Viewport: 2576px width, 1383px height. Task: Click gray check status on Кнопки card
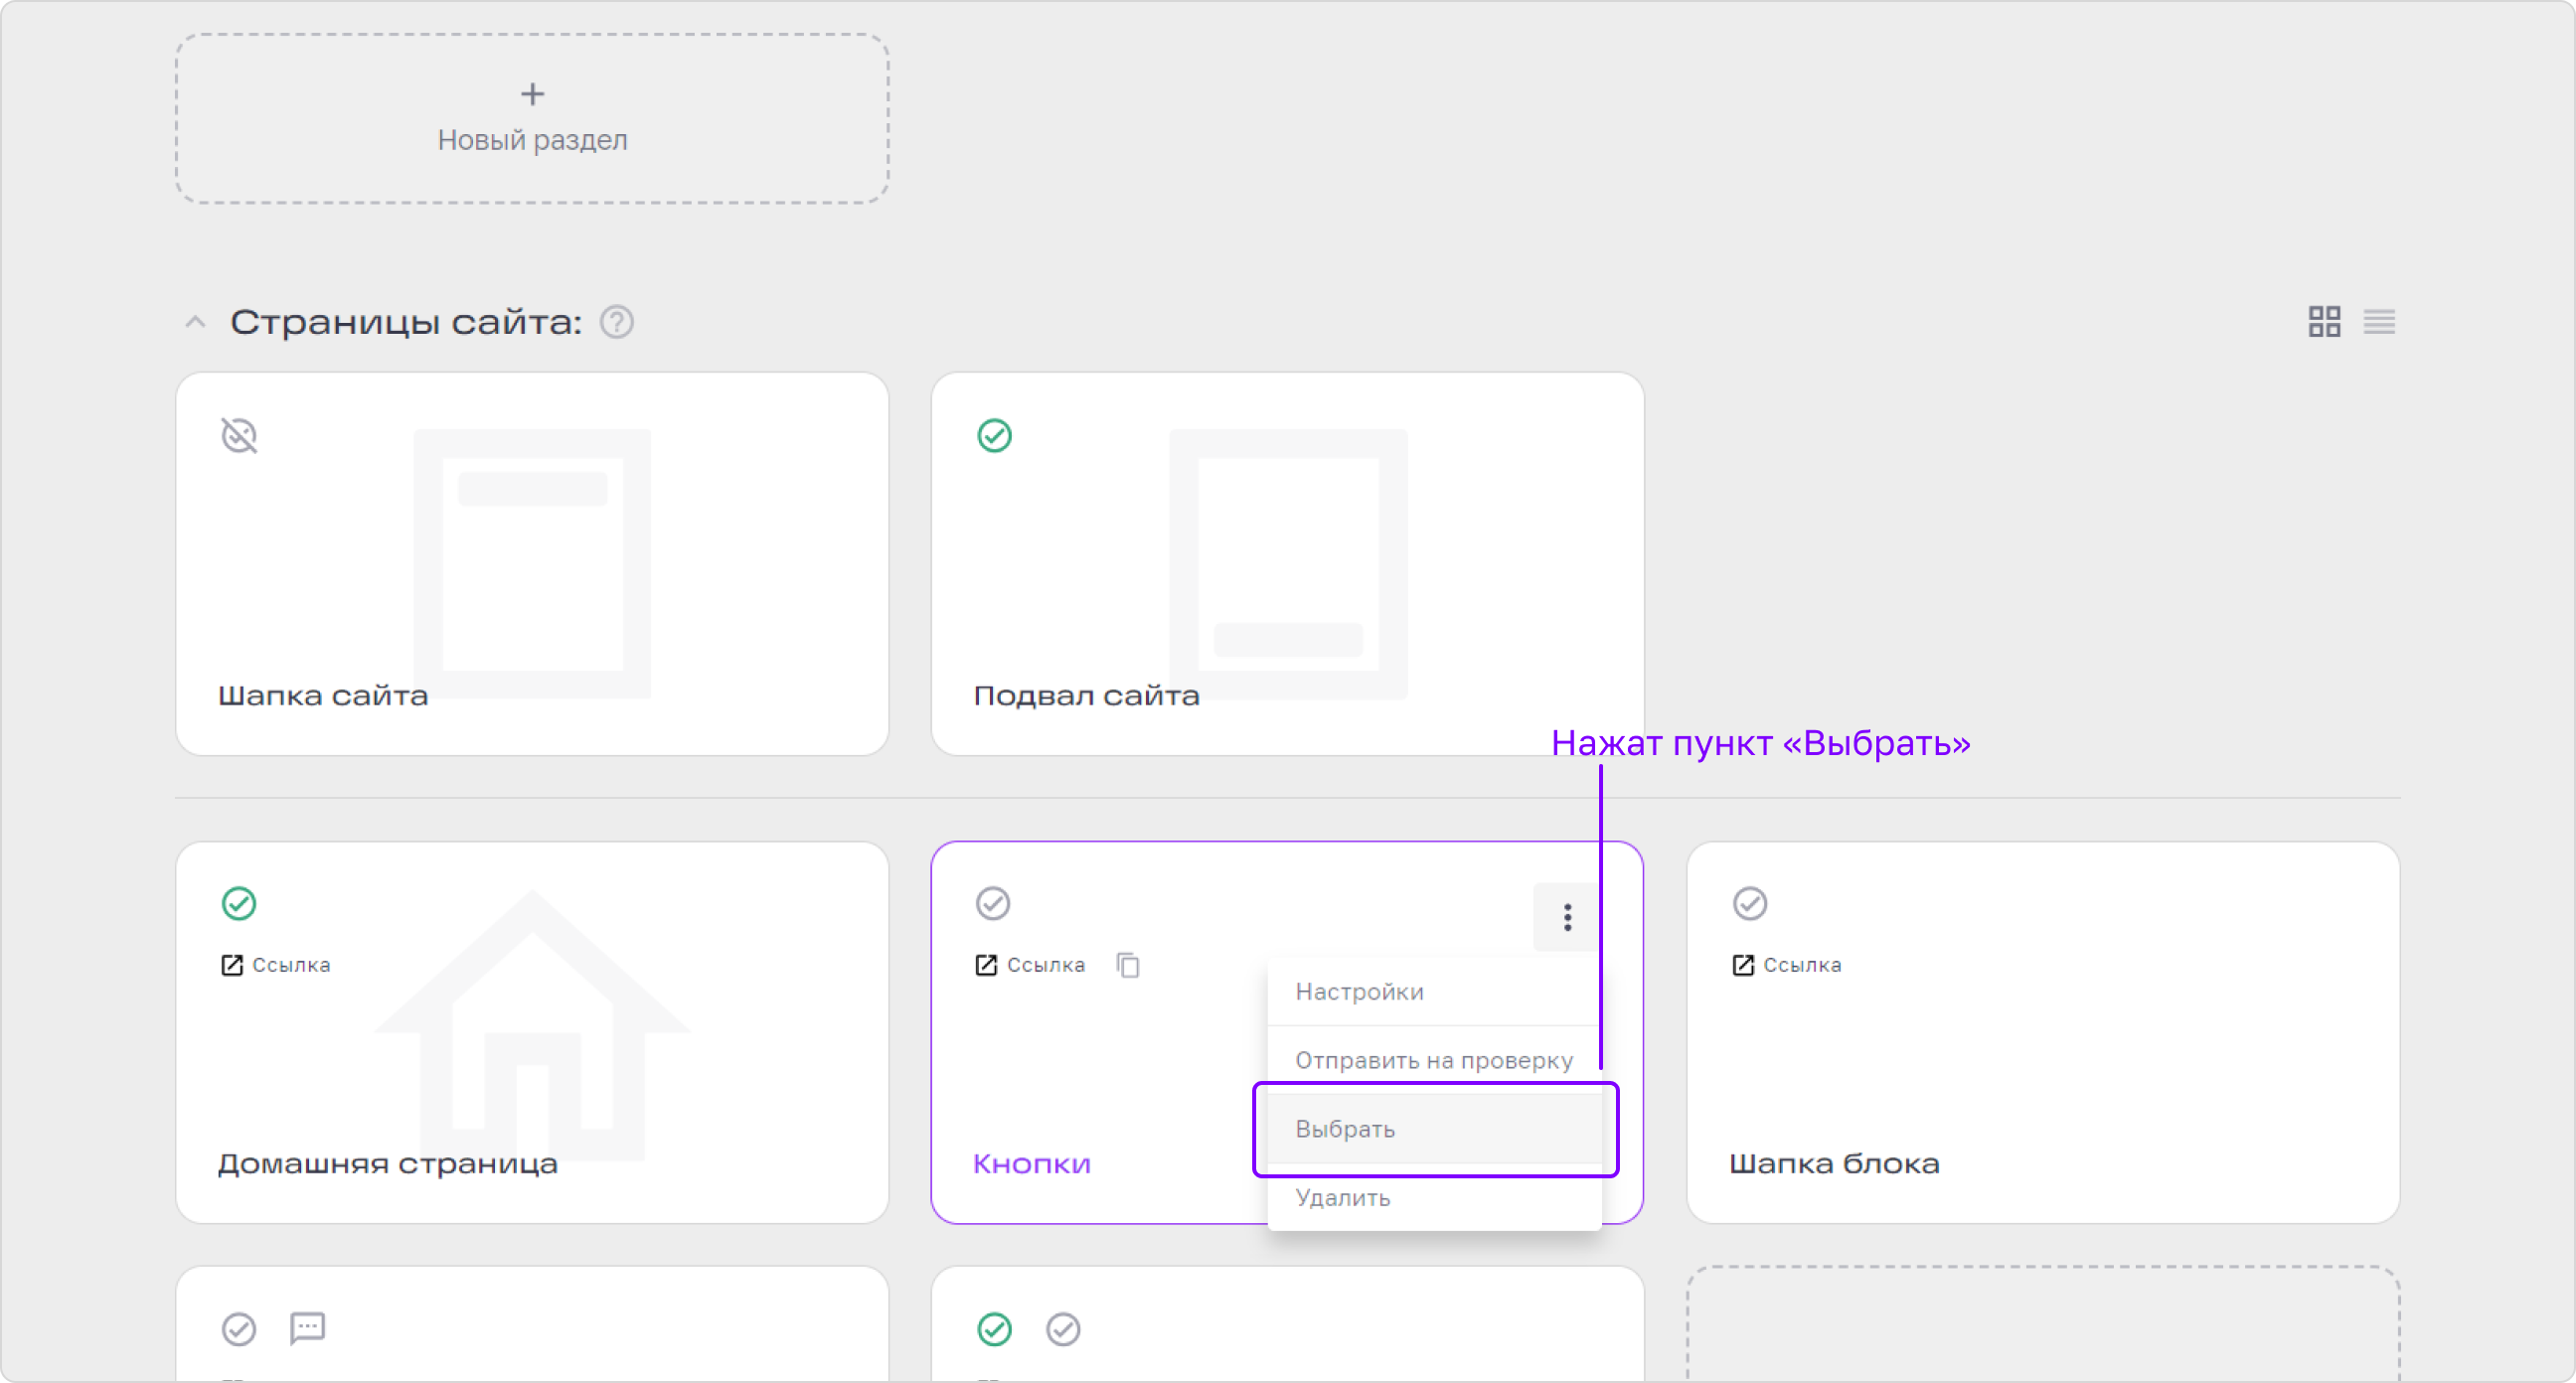click(993, 903)
